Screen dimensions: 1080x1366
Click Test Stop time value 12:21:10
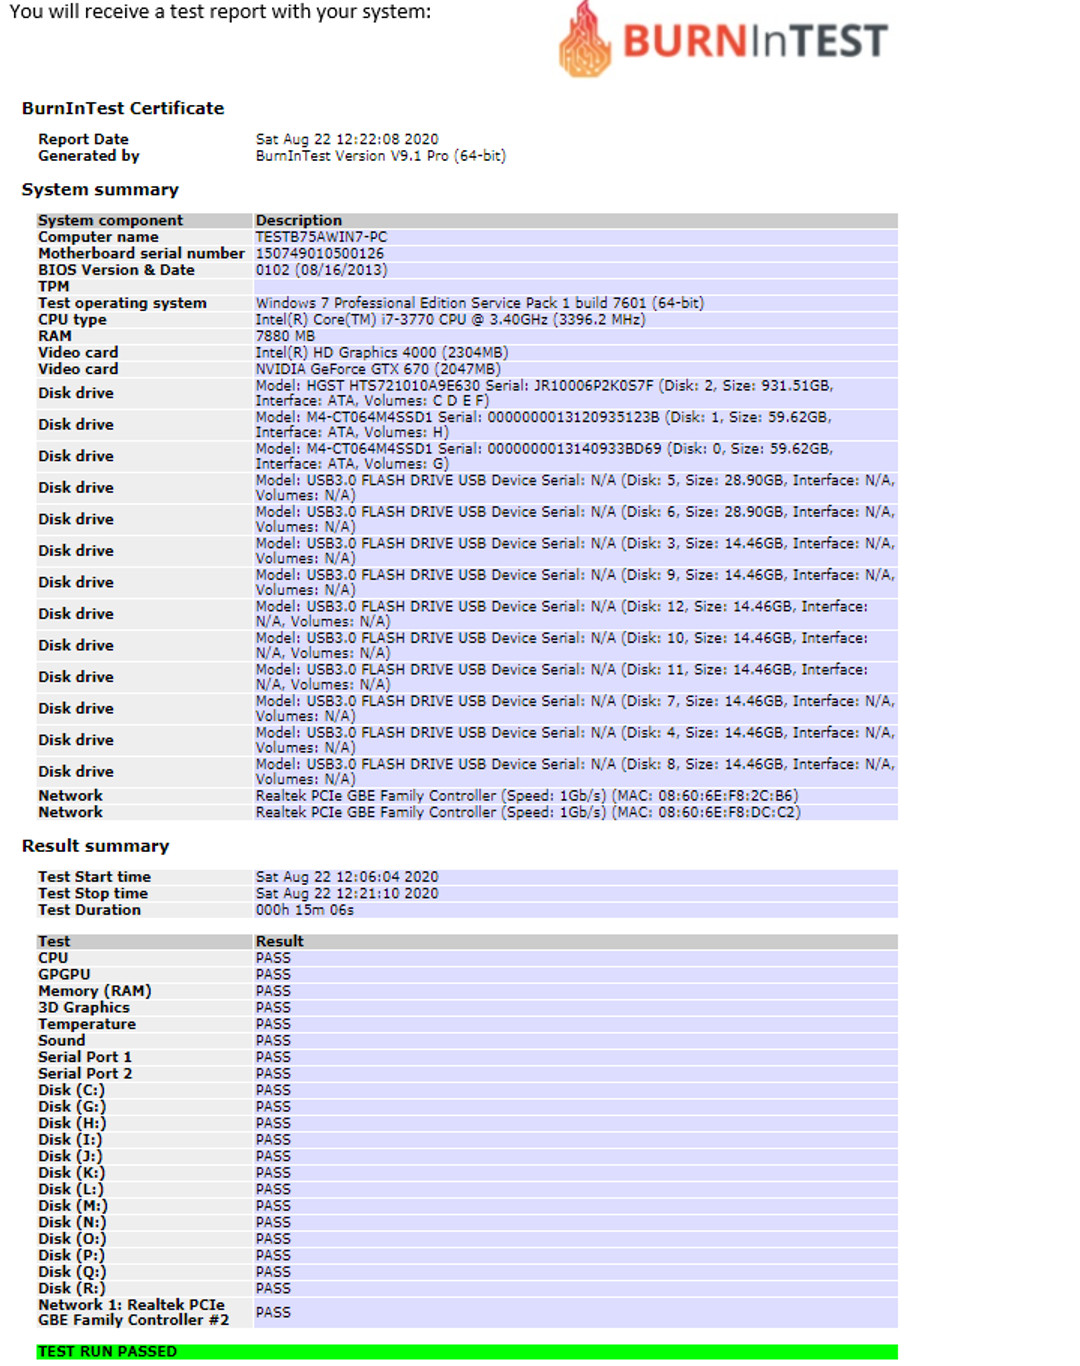[x=347, y=894]
